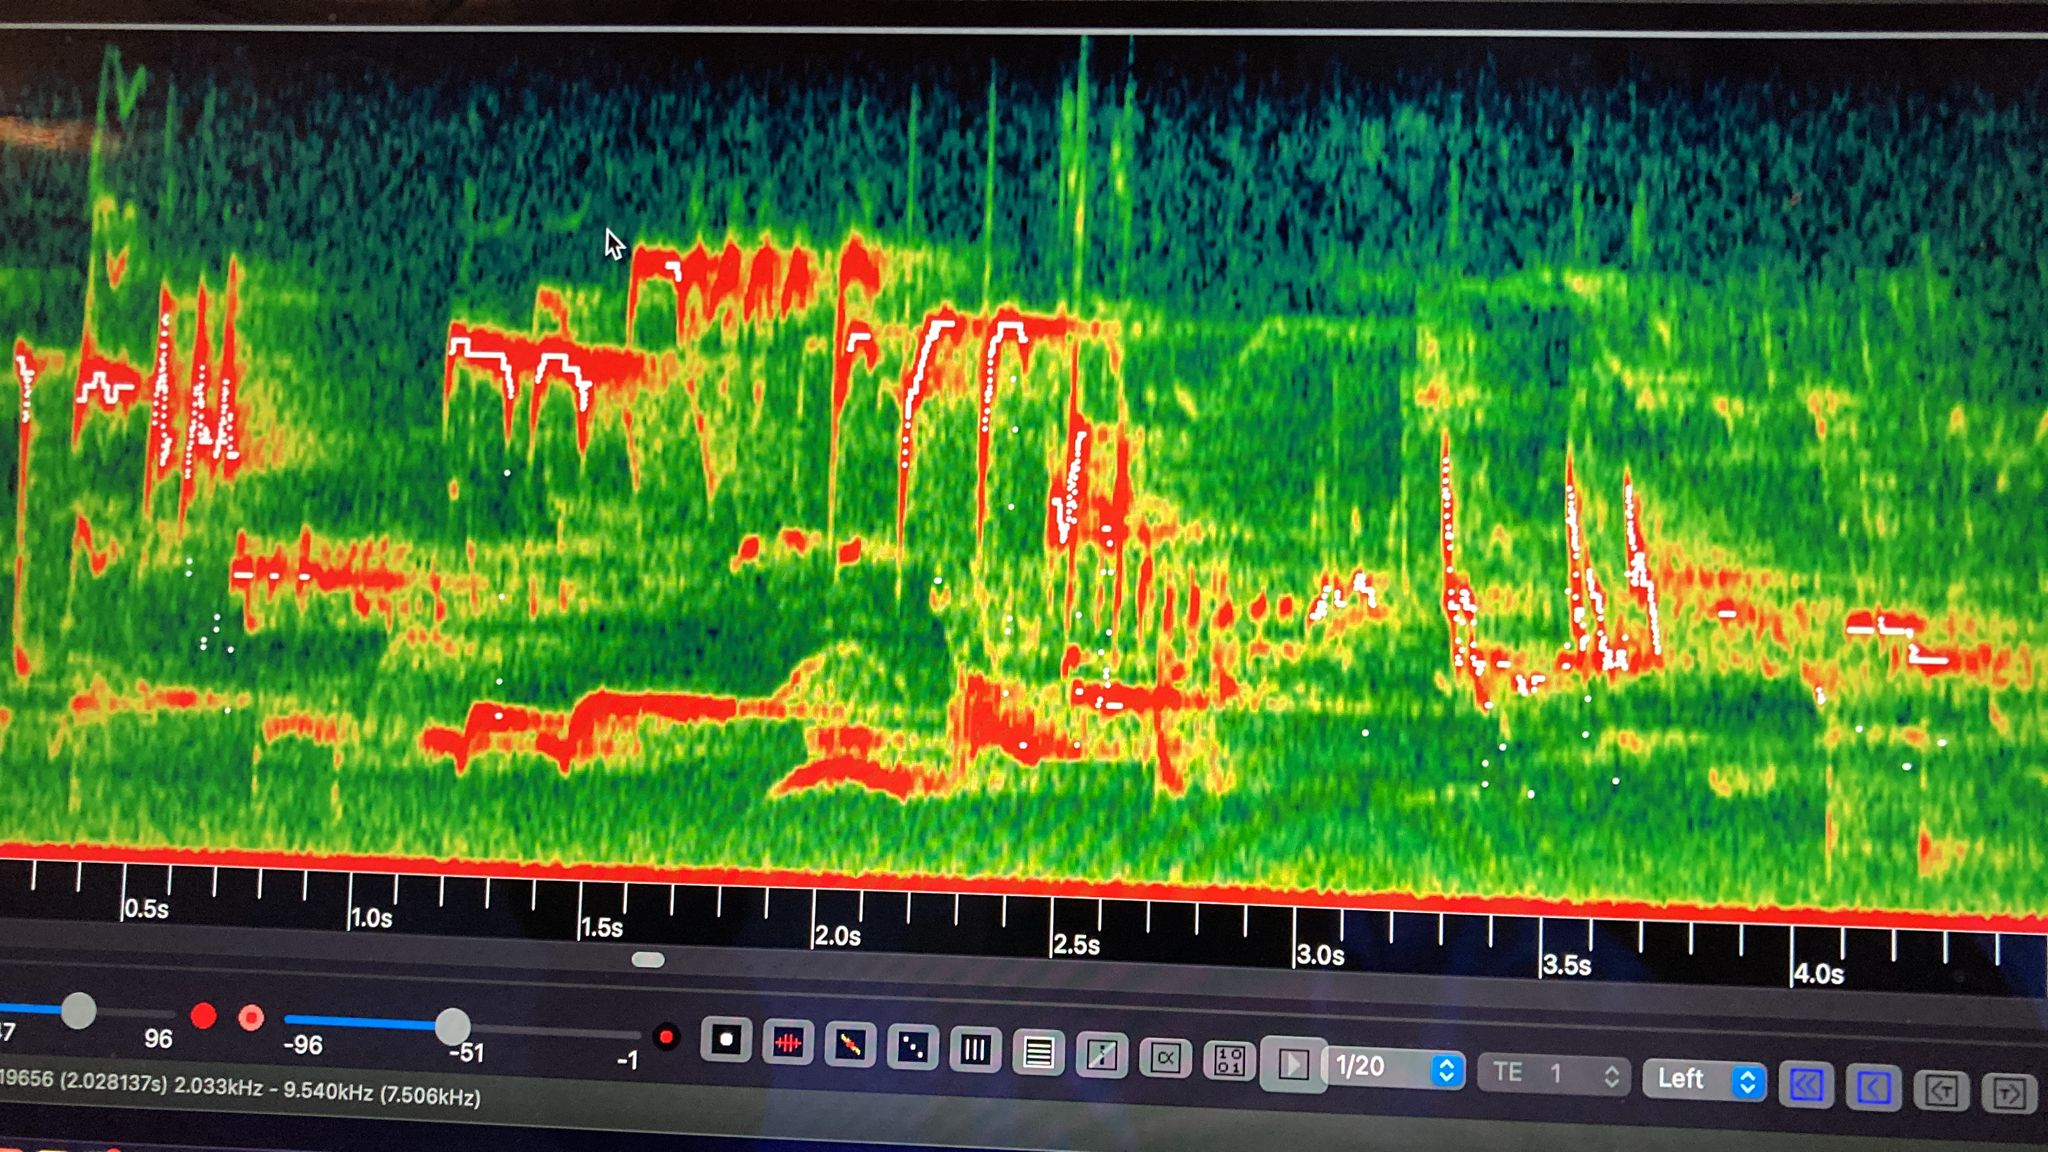The image size is (2048, 1152).
Task: Click the 1.5s mark on the time axis
Action: pos(602,928)
